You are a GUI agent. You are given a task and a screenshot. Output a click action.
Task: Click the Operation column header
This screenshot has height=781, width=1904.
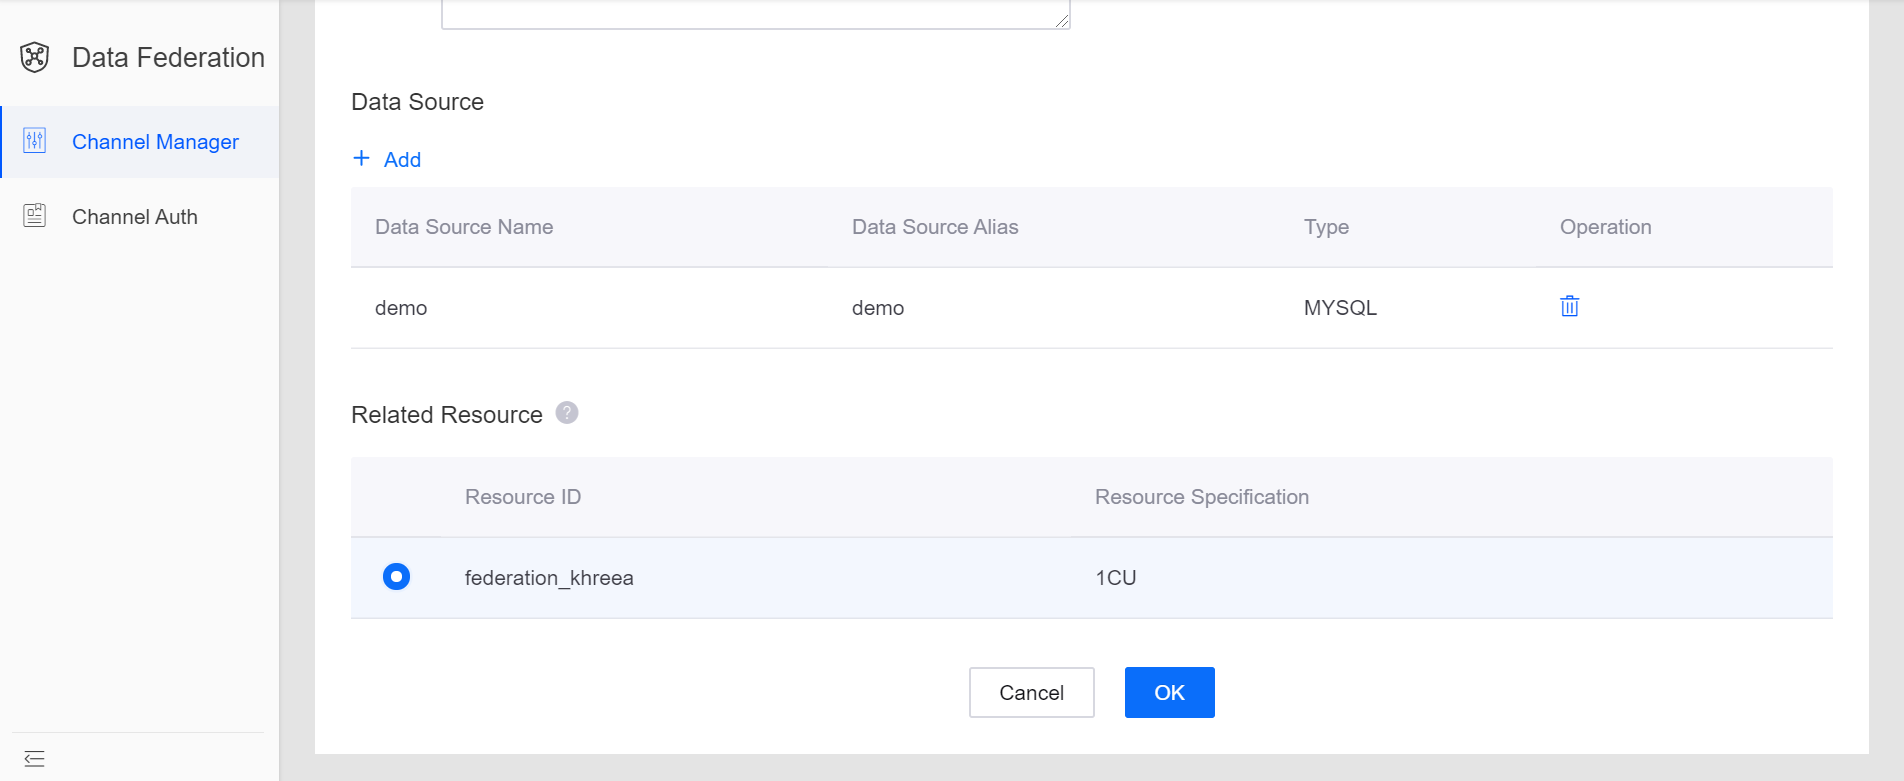[x=1606, y=227]
